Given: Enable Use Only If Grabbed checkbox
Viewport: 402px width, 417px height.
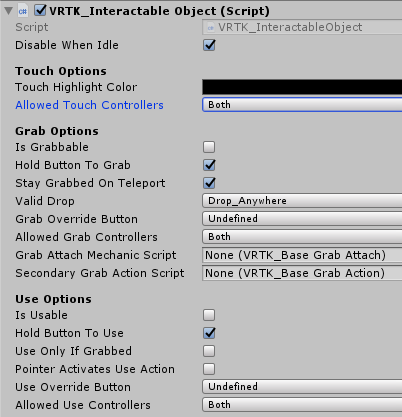Looking at the screenshot, I should [209, 351].
